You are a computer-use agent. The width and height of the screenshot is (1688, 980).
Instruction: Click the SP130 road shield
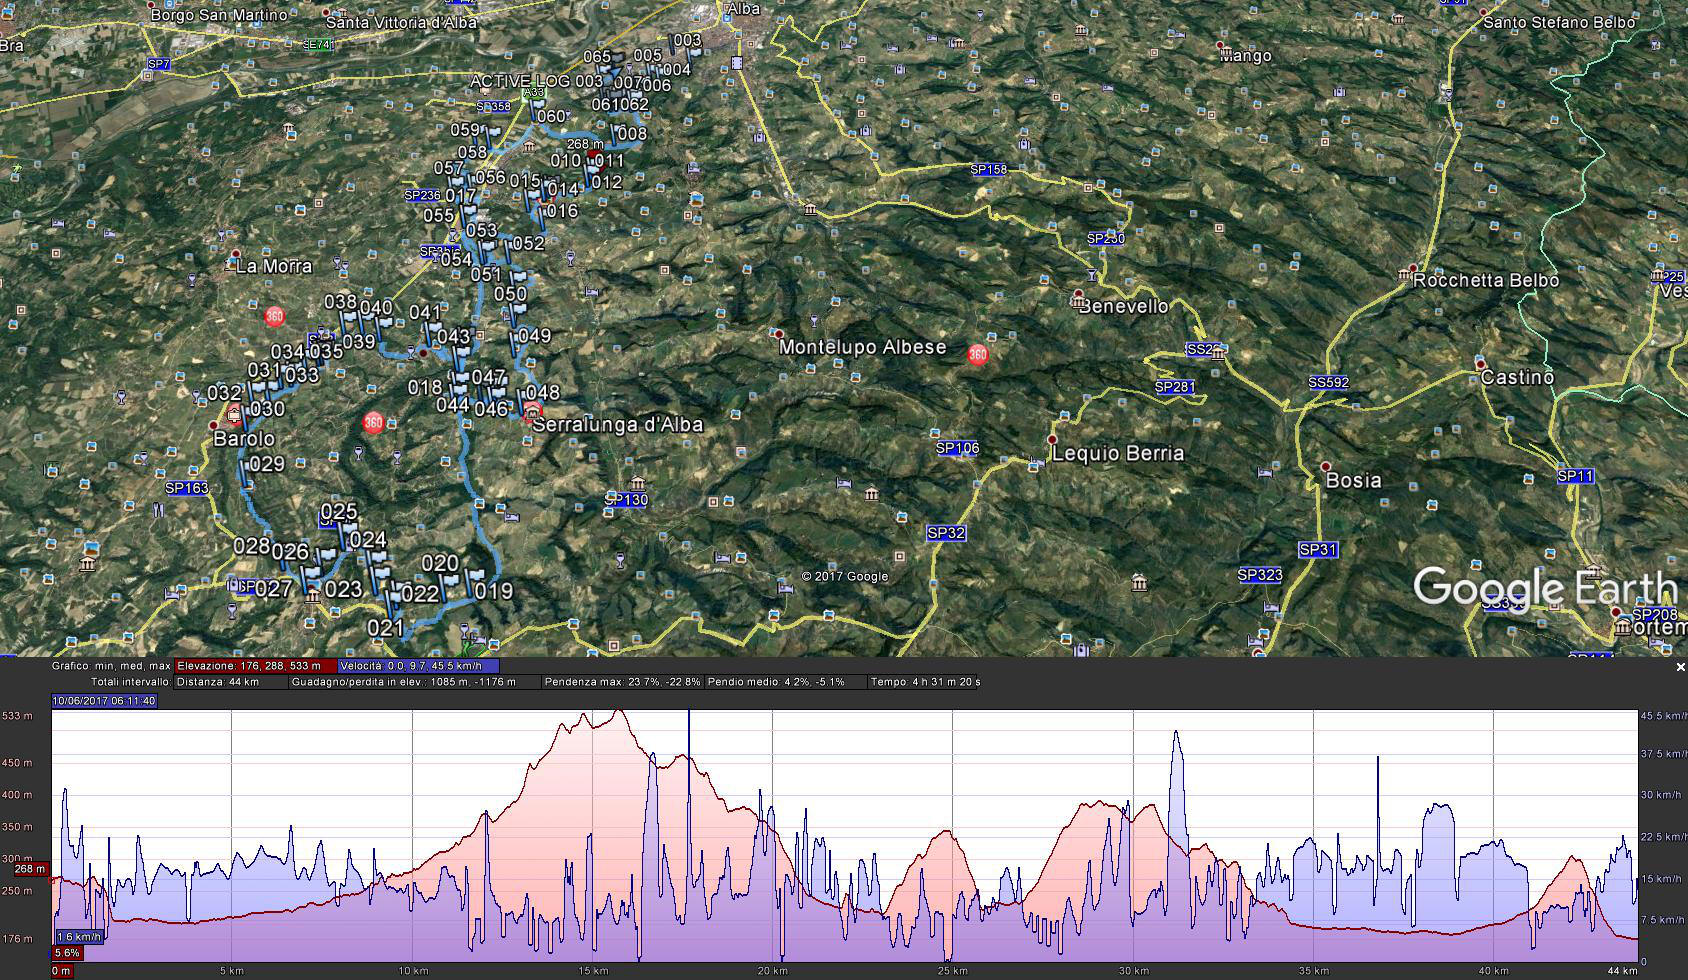627,499
